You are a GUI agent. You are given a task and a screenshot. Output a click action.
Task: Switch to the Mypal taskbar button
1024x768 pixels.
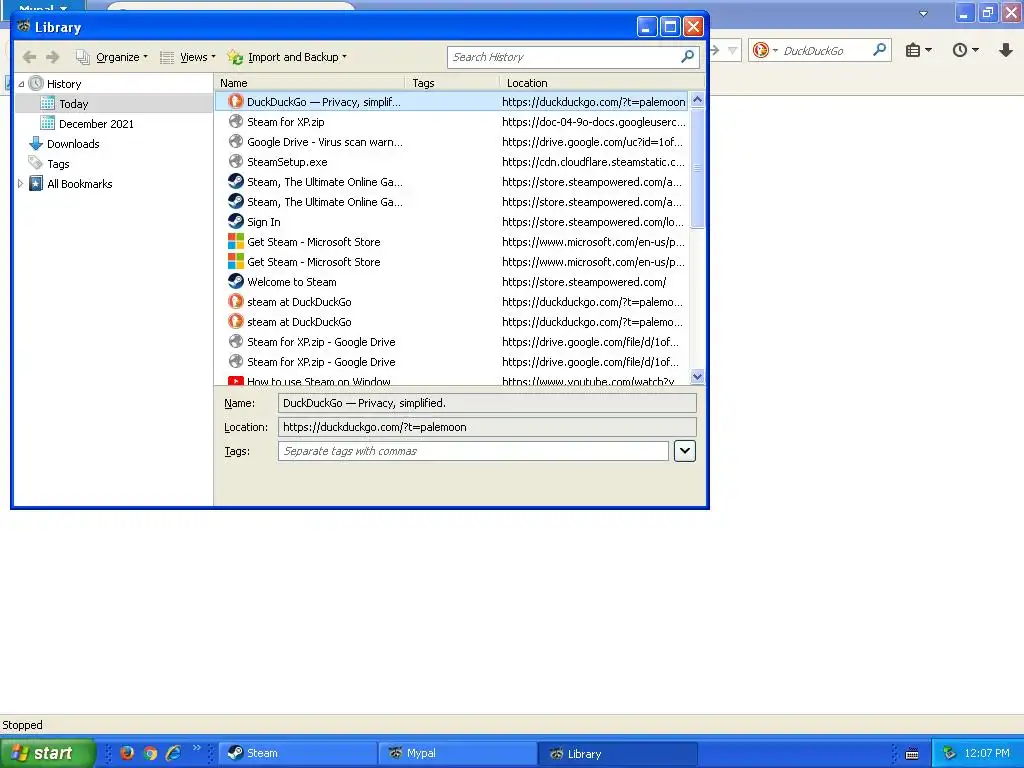coord(458,753)
